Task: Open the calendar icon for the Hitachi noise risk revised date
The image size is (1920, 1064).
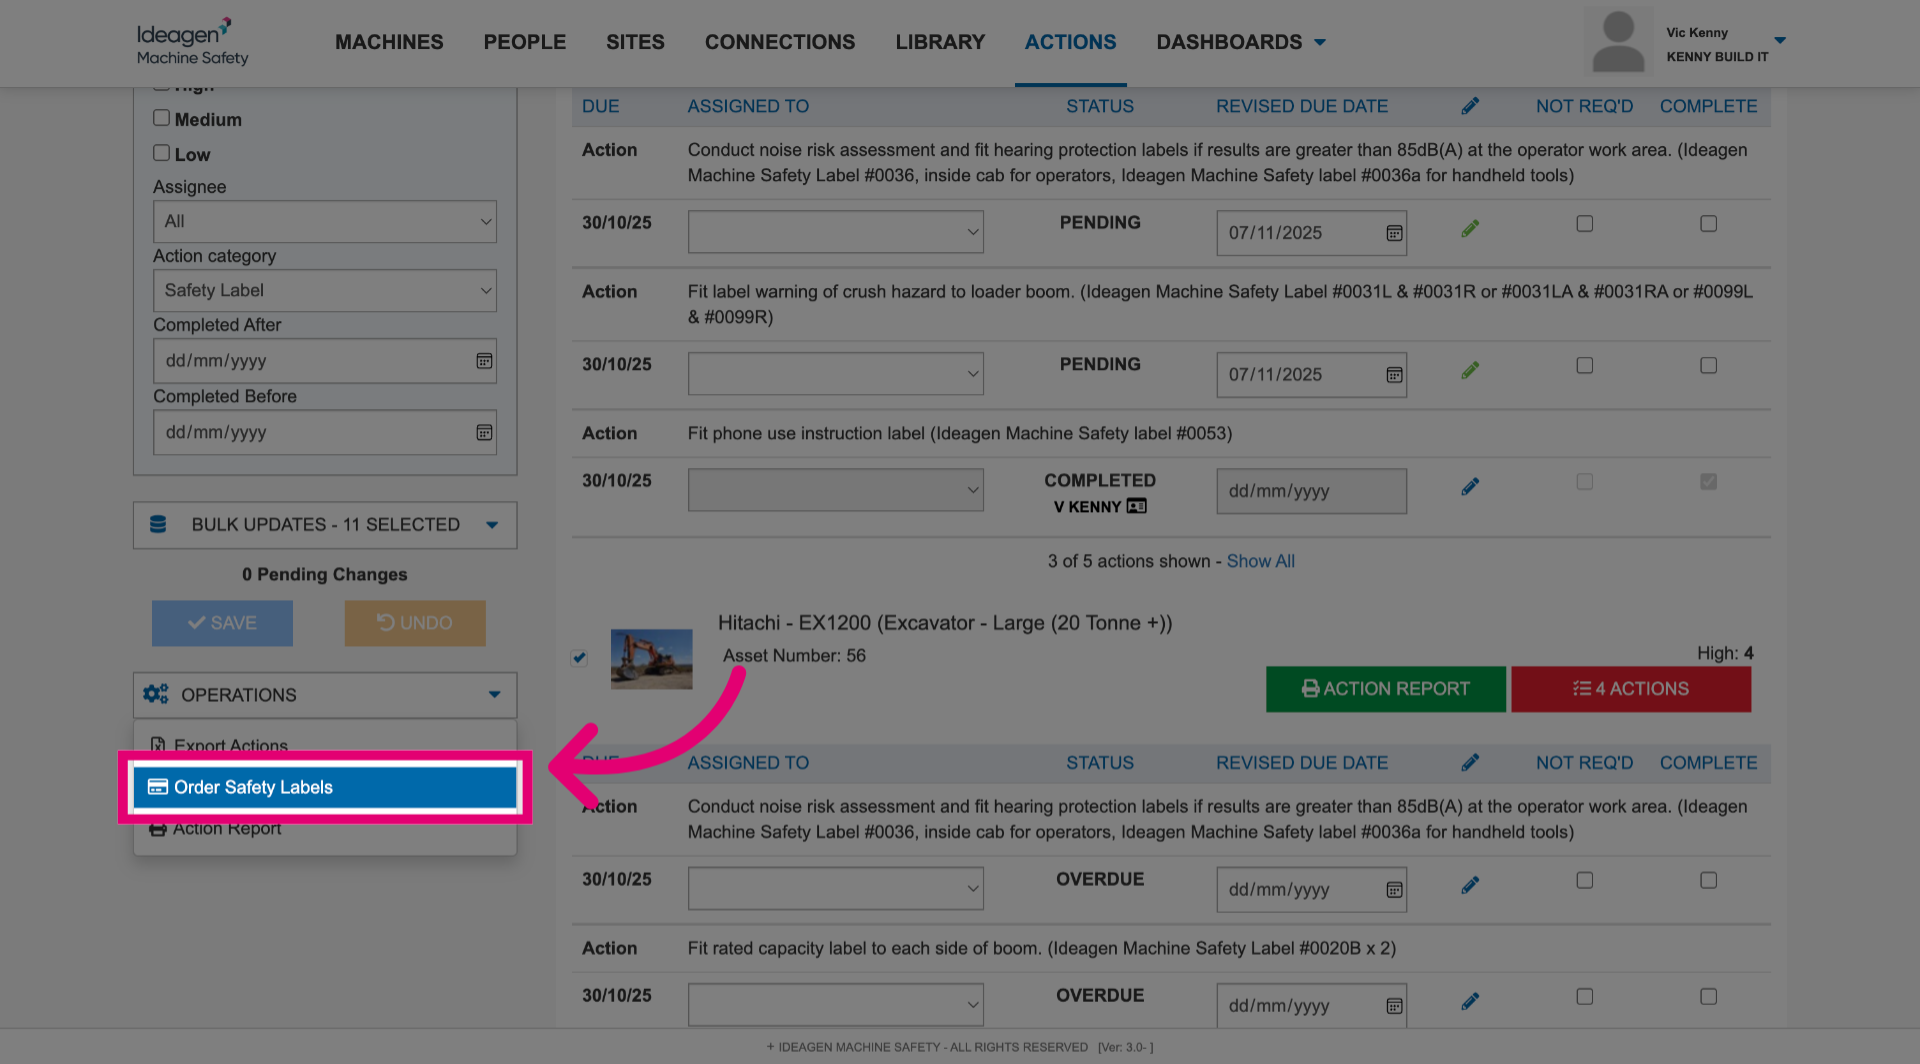Action: 1394,890
